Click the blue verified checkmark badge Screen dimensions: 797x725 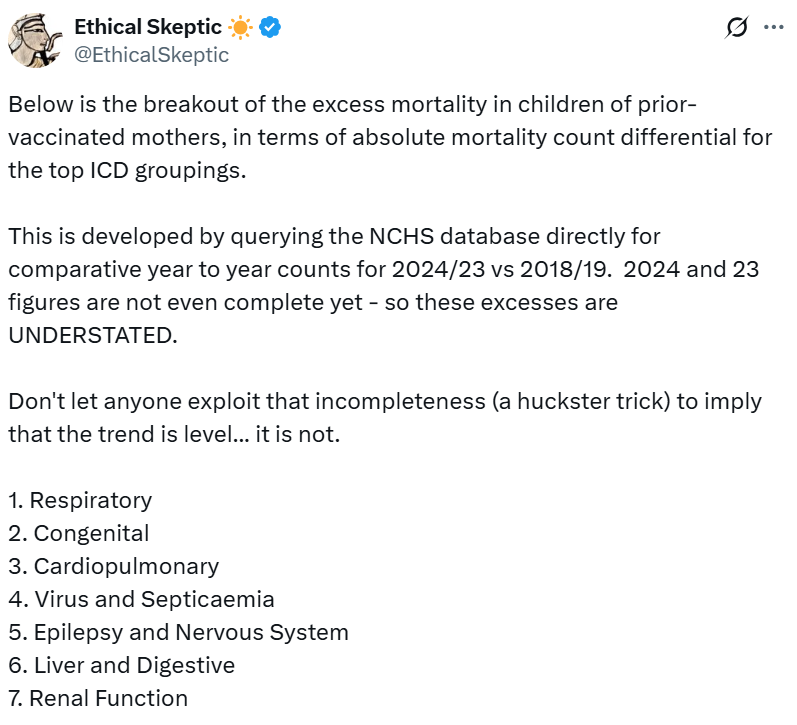269,28
